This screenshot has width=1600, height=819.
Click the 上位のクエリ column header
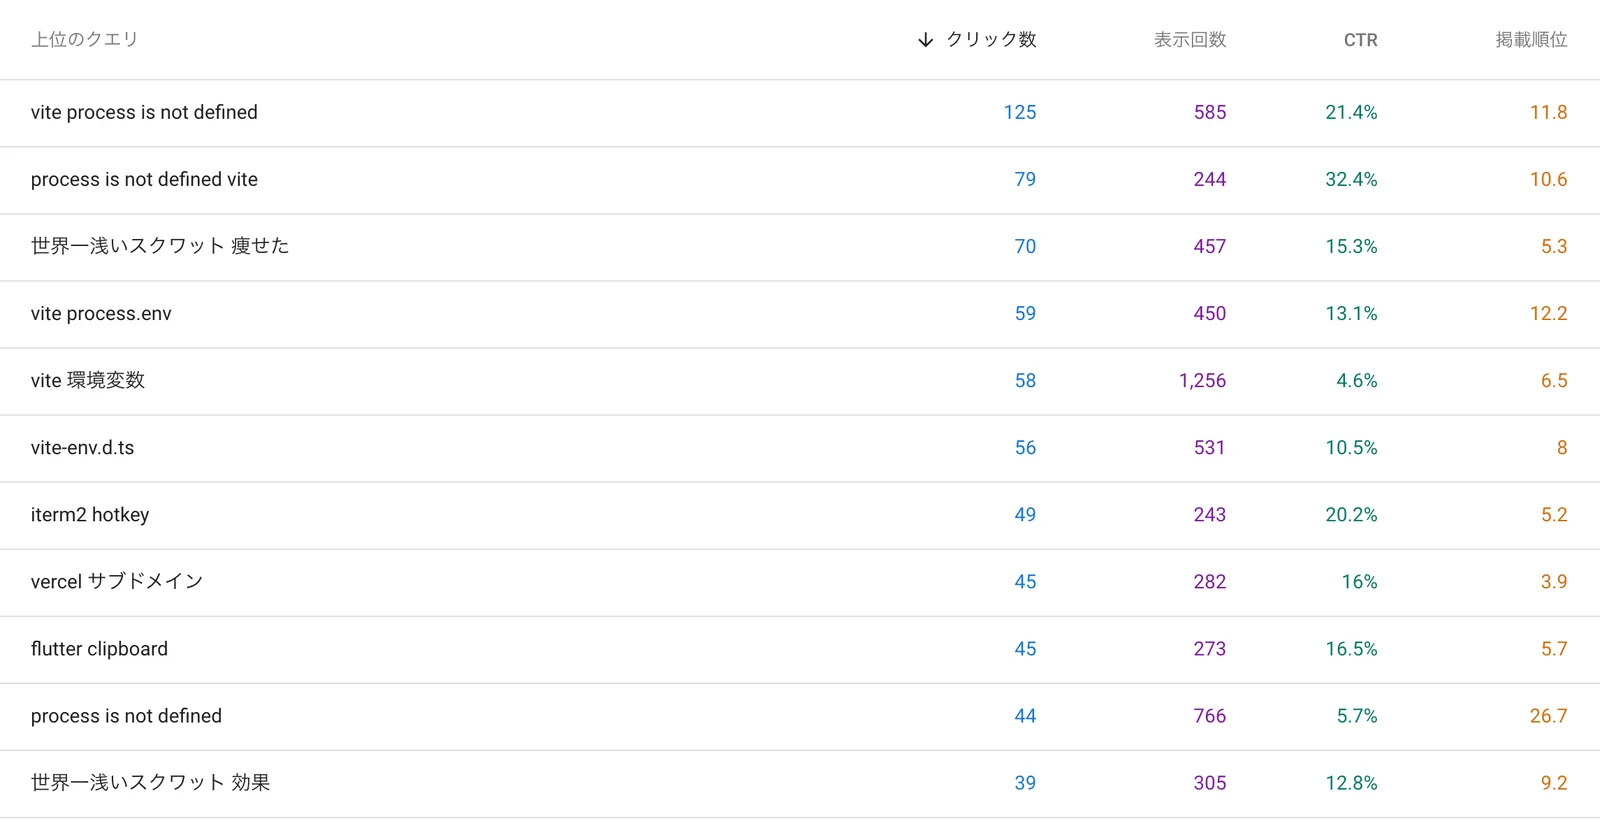pos(84,40)
